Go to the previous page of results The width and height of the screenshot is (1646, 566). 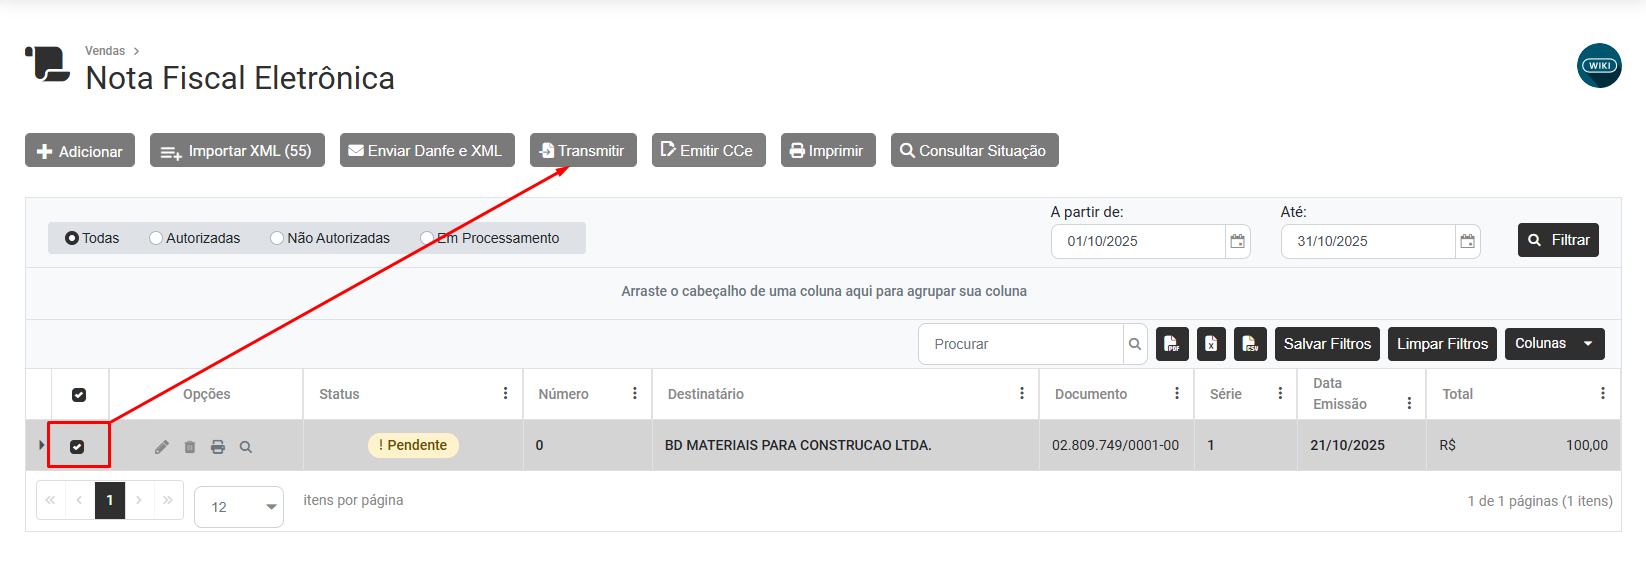click(80, 500)
